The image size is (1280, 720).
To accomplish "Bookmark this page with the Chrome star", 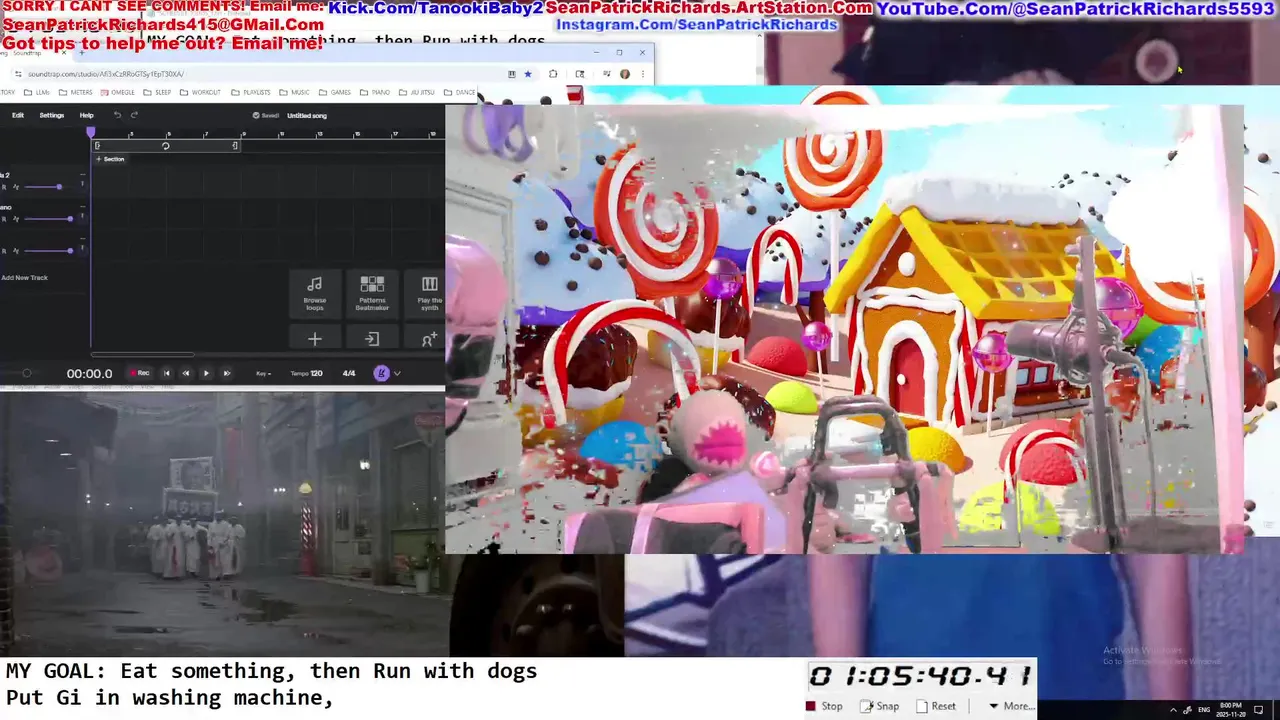I will 527,74.
